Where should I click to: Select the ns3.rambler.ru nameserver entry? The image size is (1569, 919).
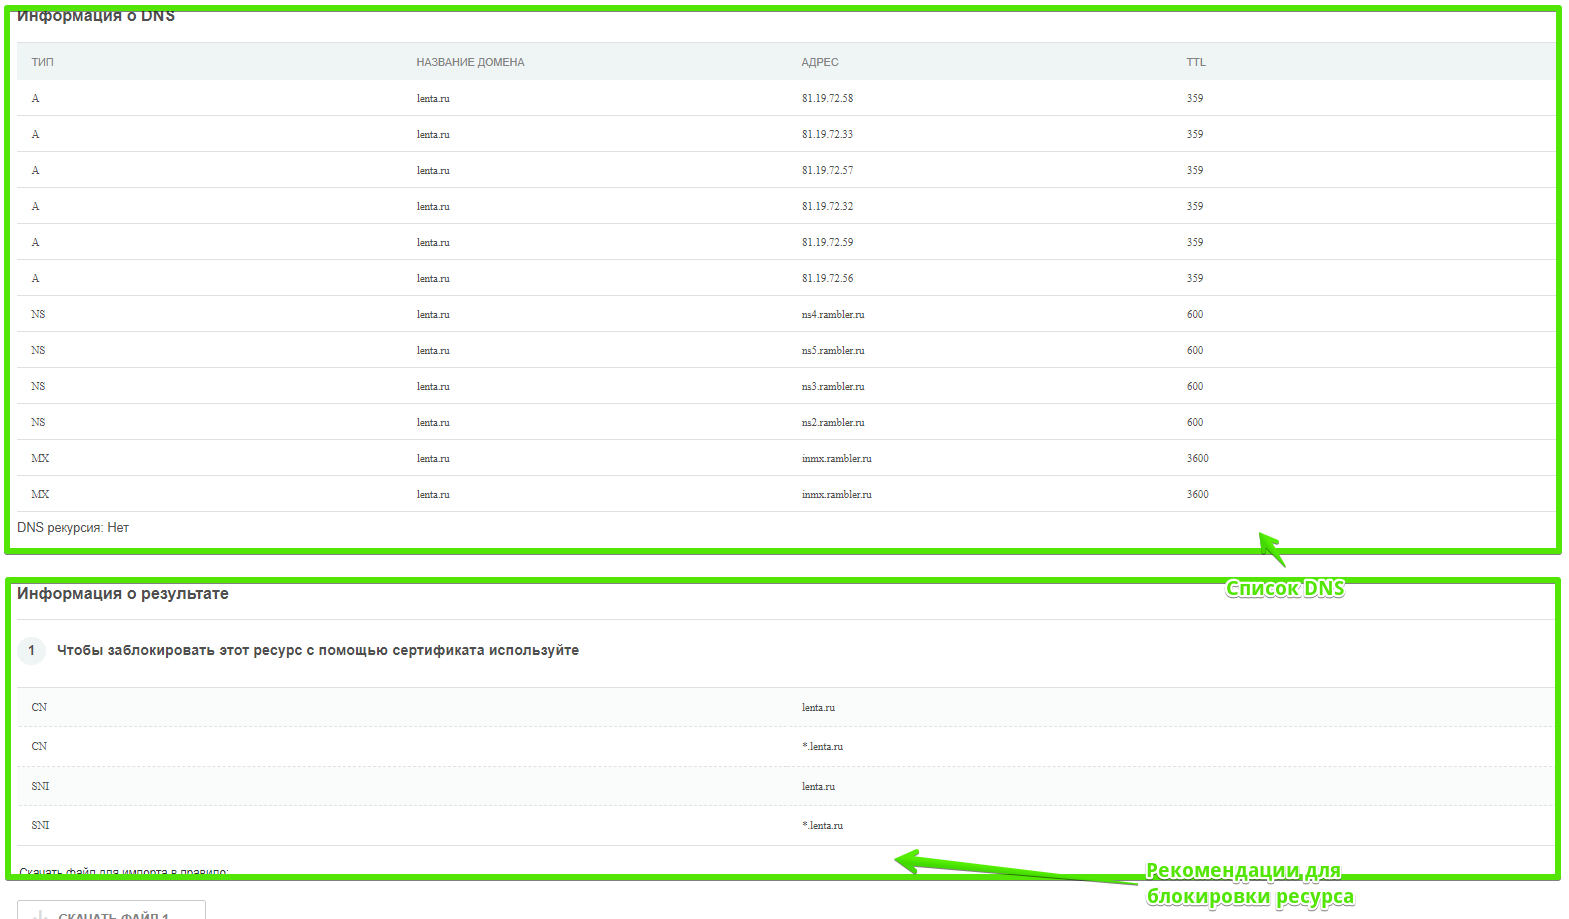click(832, 386)
